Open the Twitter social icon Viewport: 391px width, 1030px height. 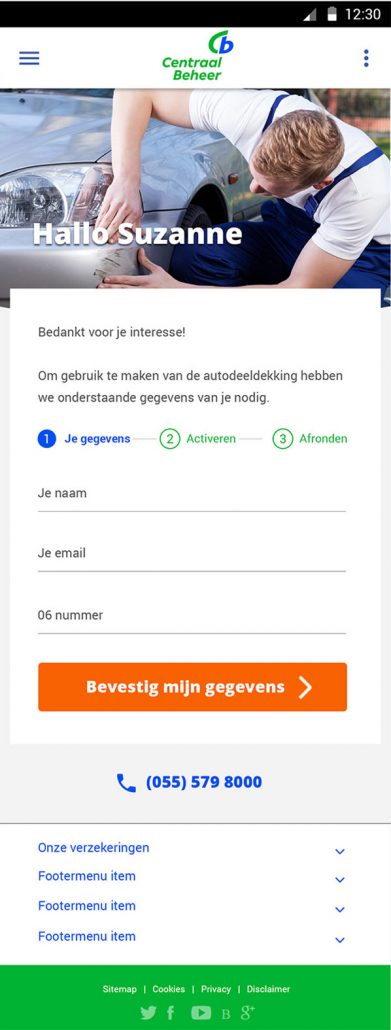[149, 1013]
